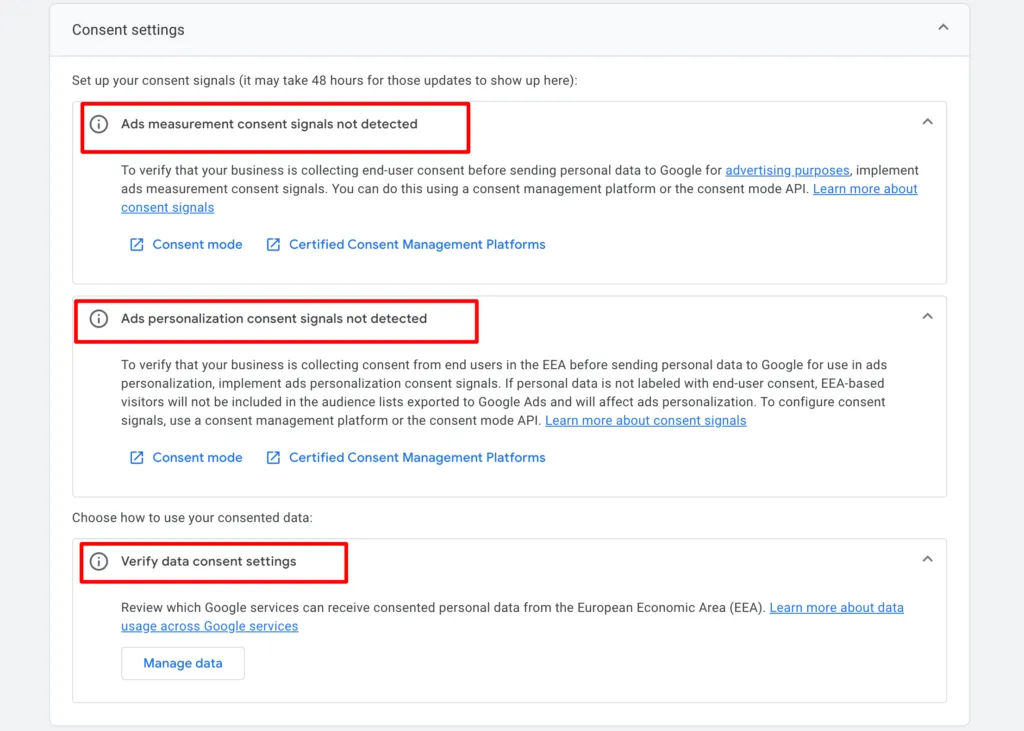The width and height of the screenshot is (1024, 731).
Task: Open the advertising purposes link
Action: [787, 171]
